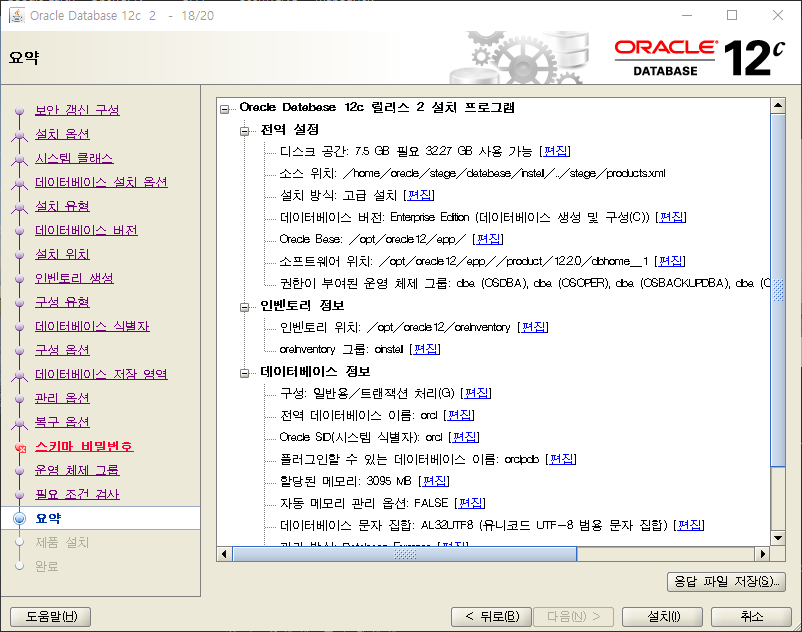Open the 관리 옵션 step

[x=62, y=398]
